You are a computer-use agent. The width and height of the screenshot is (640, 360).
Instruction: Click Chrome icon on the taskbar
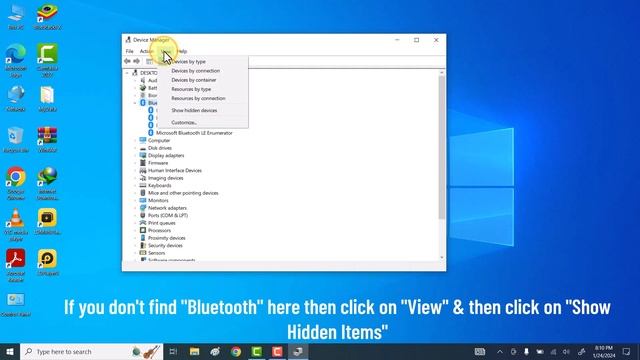point(236,351)
